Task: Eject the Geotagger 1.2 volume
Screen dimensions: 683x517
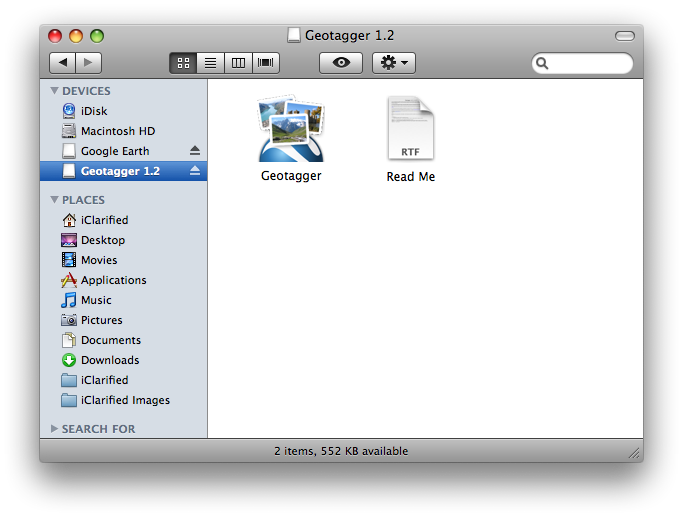Action: point(195,171)
